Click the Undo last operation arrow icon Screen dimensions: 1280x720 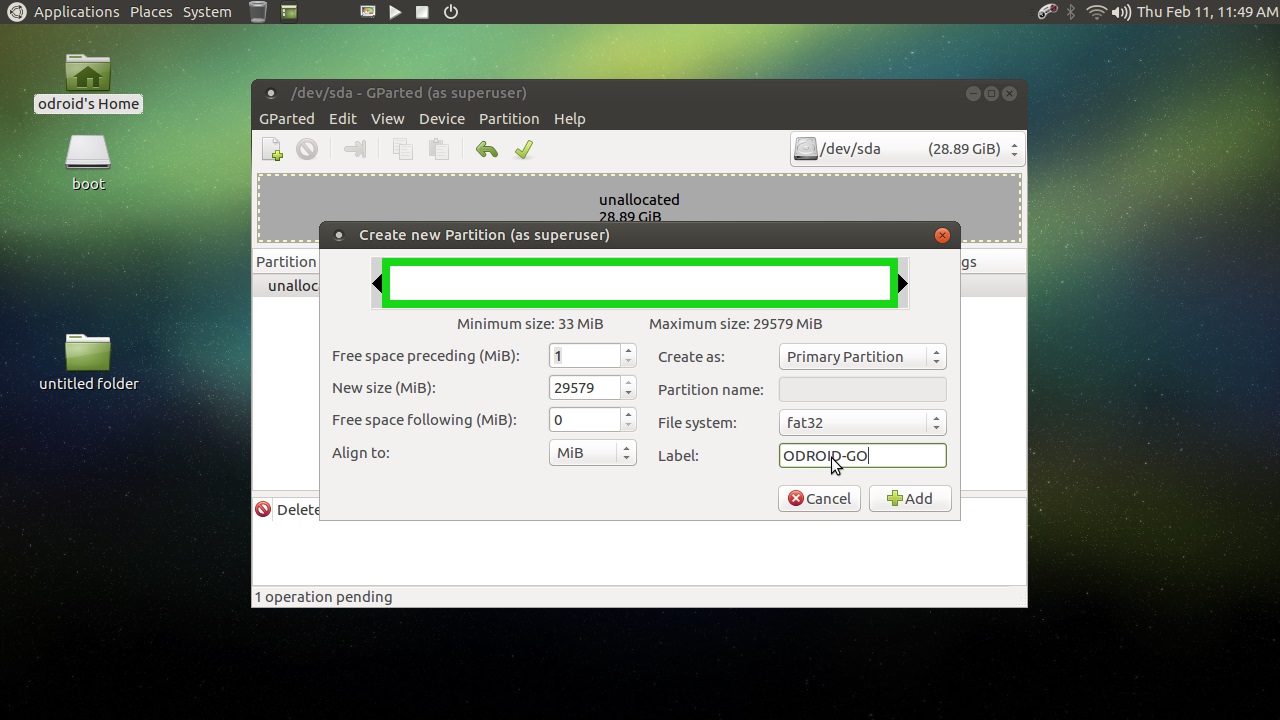click(x=487, y=150)
